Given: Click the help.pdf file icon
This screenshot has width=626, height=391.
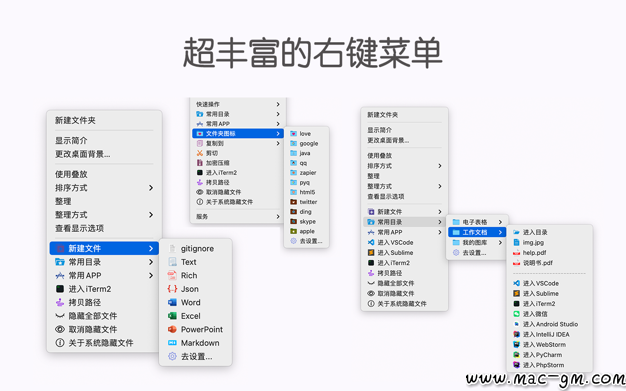Looking at the screenshot, I should [516, 253].
